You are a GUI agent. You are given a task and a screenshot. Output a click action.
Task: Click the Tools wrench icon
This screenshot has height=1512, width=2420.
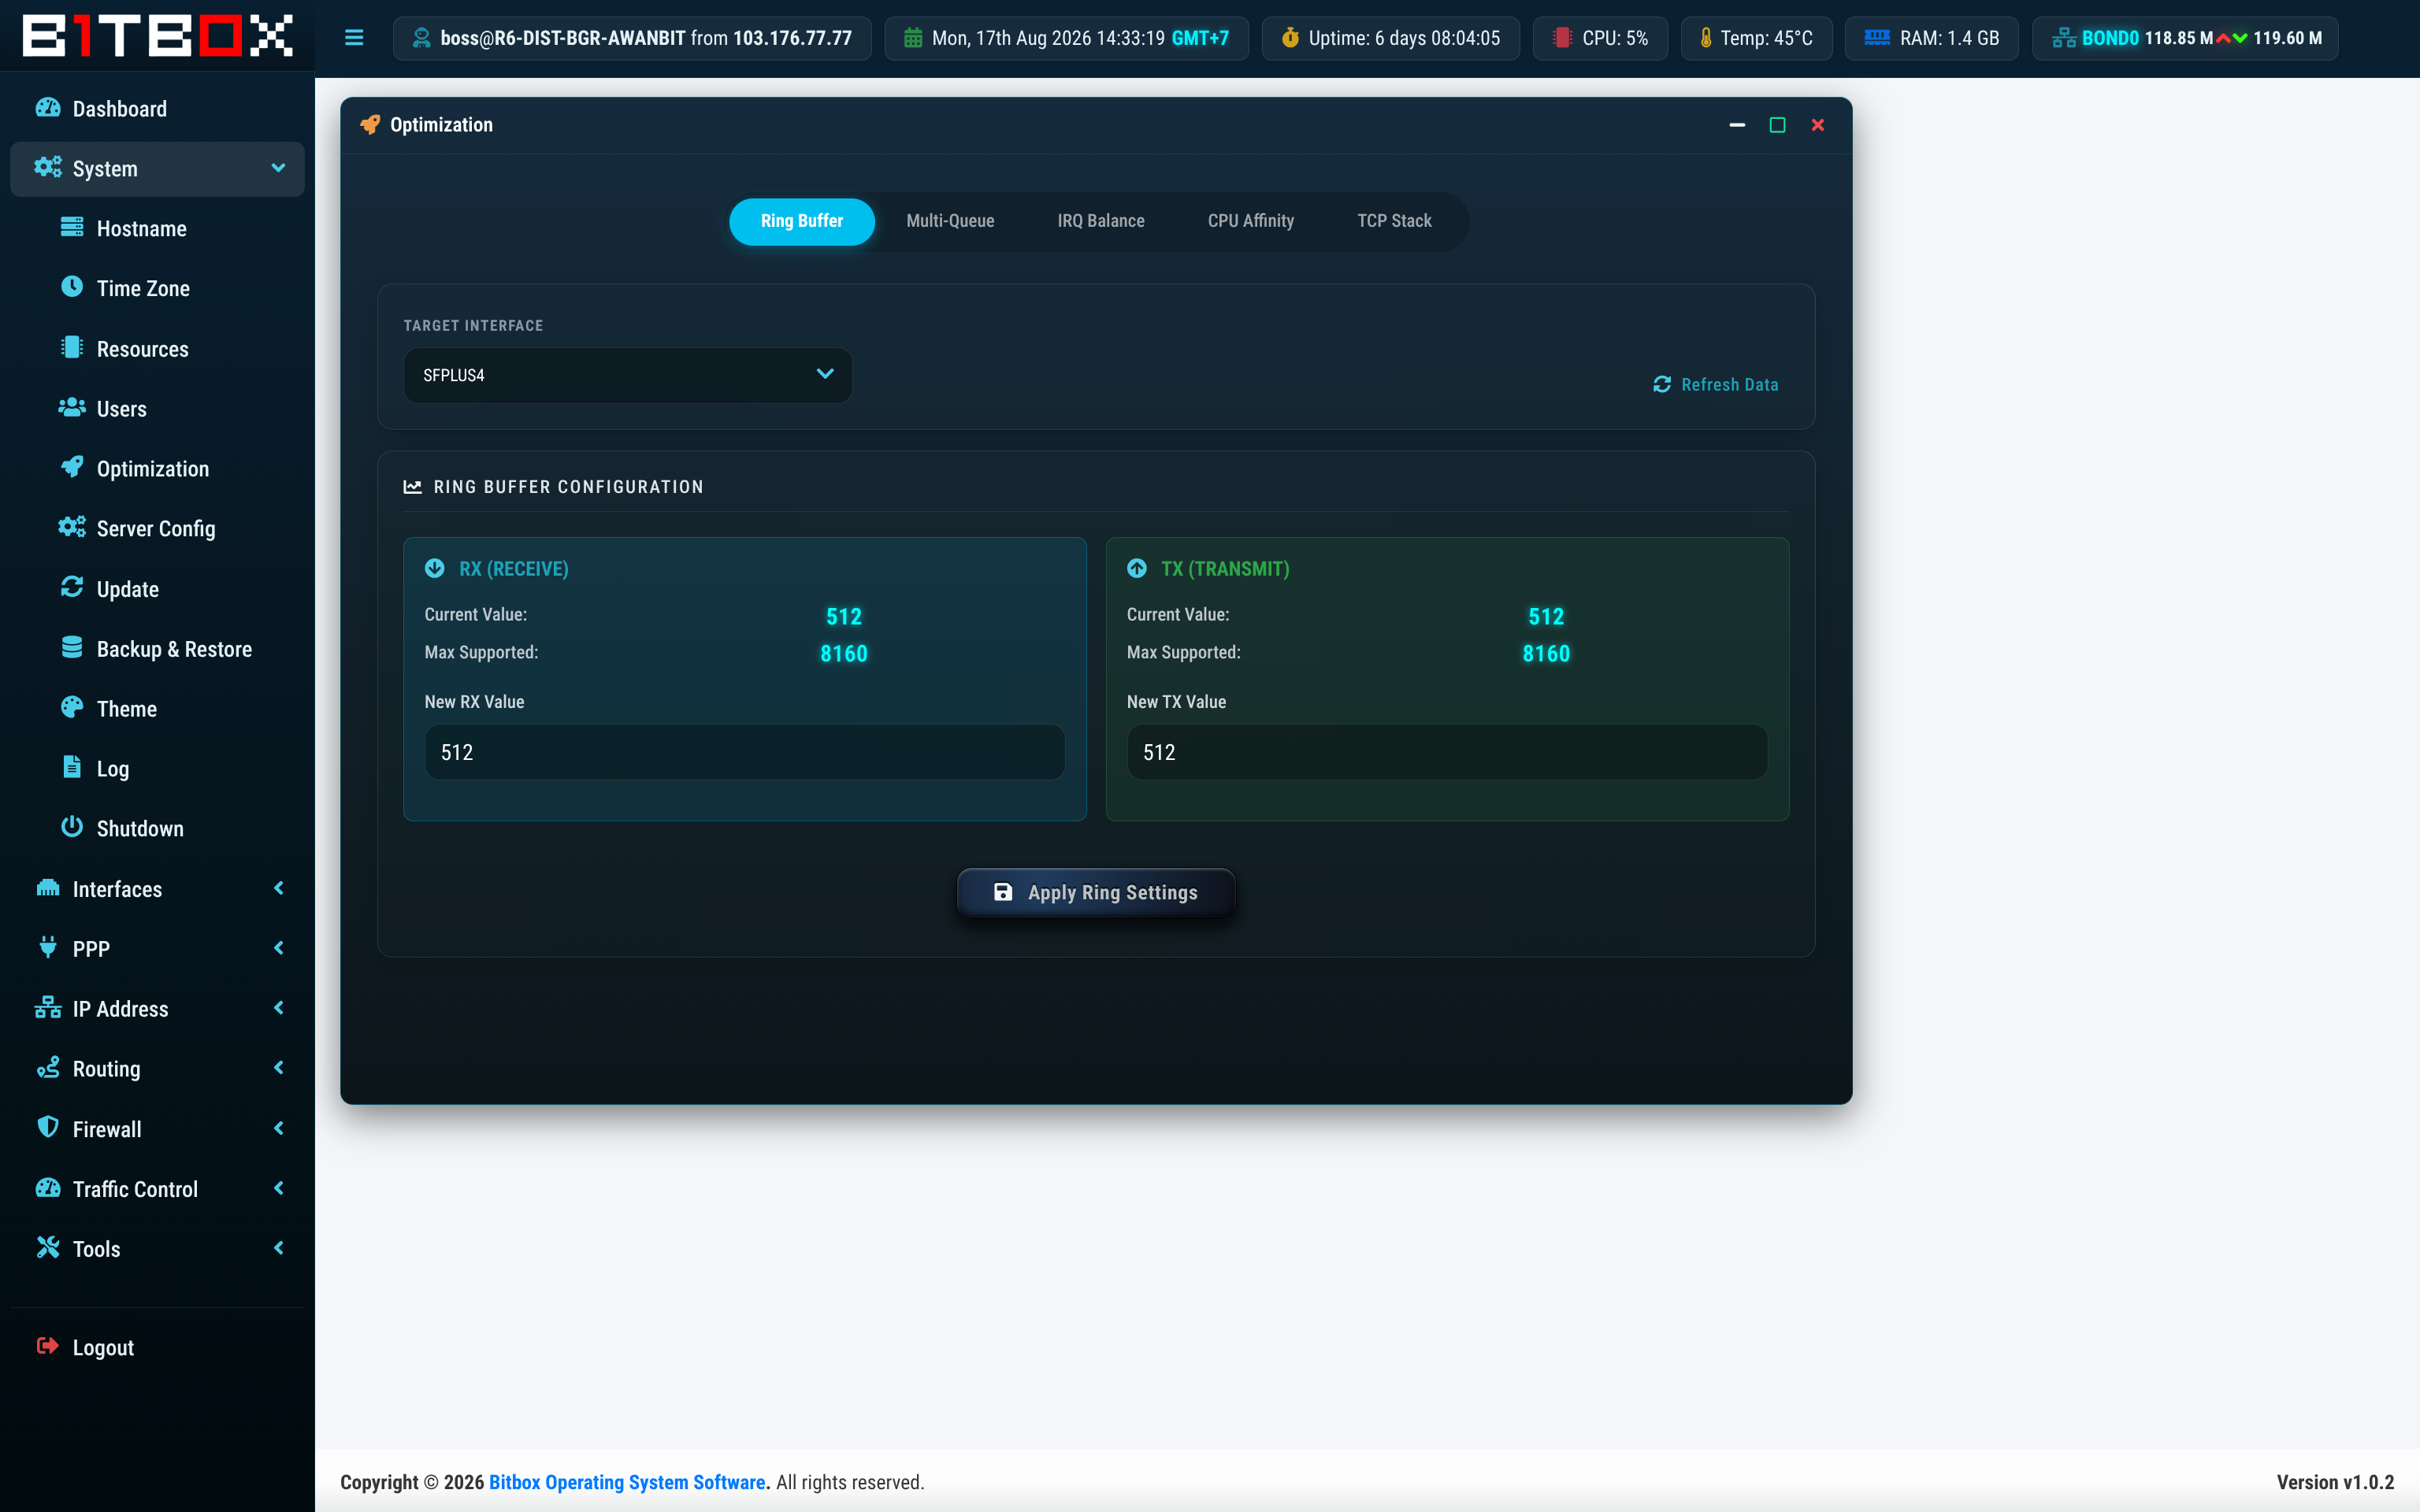[48, 1247]
